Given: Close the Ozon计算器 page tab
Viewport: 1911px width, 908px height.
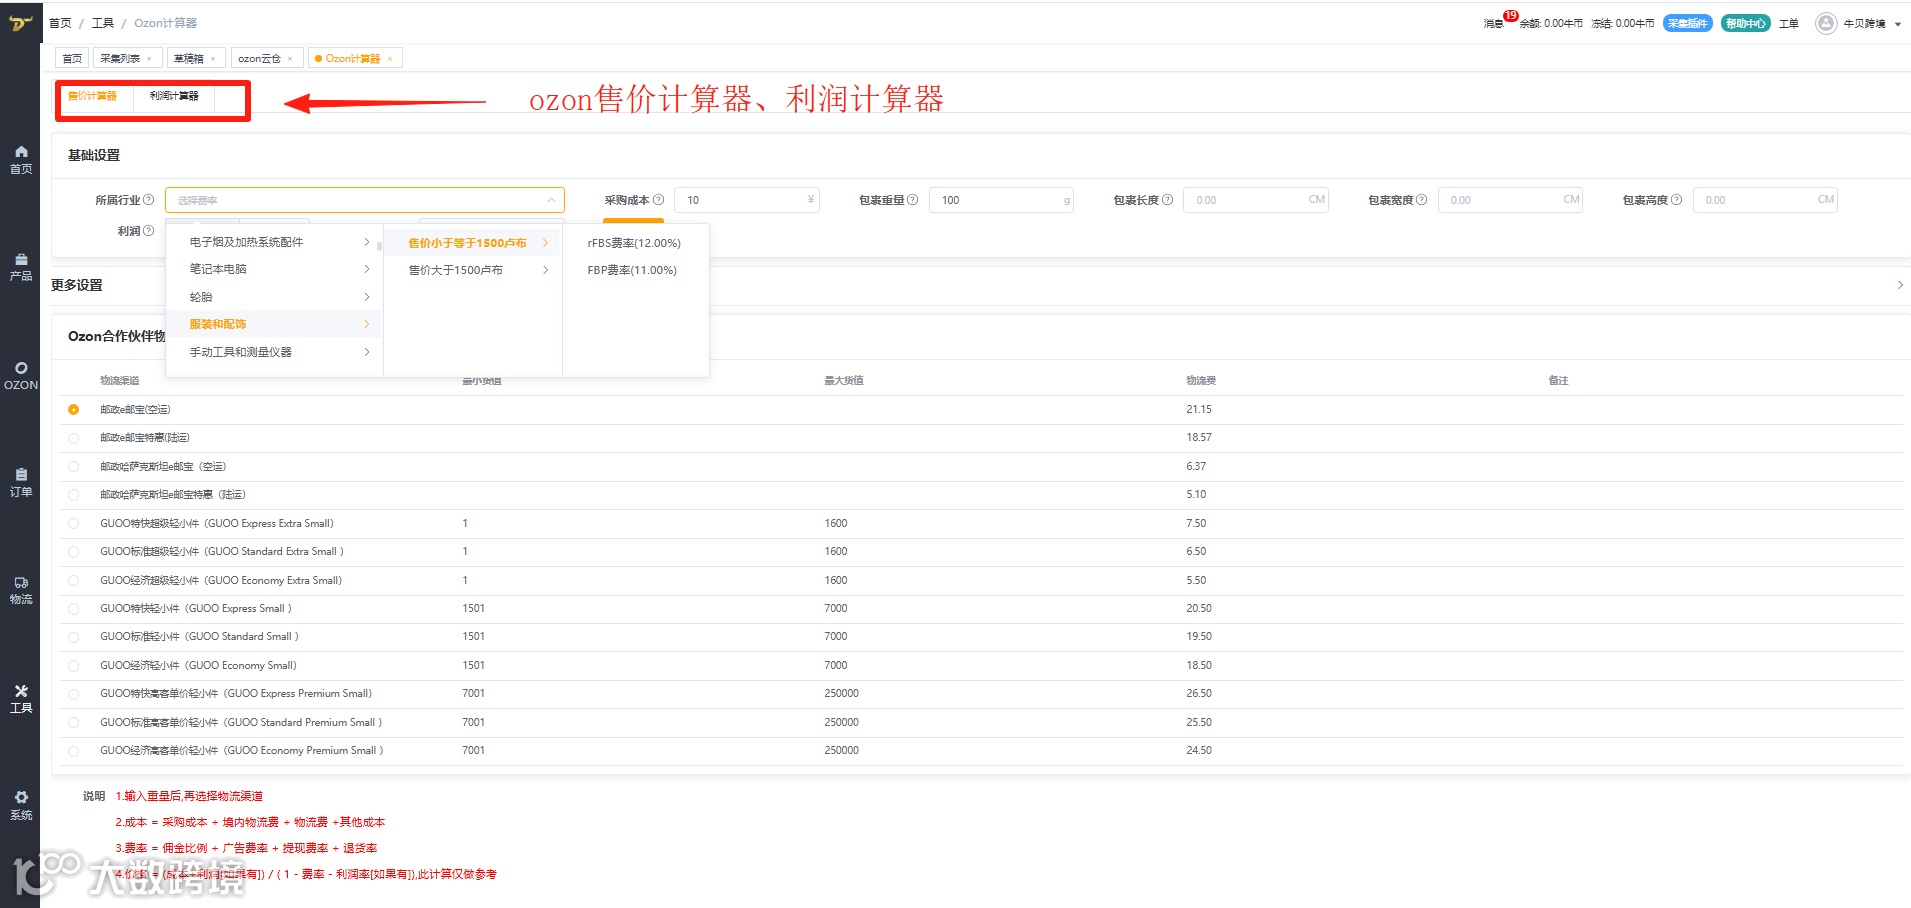Looking at the screenshot, I should [390, 59].
